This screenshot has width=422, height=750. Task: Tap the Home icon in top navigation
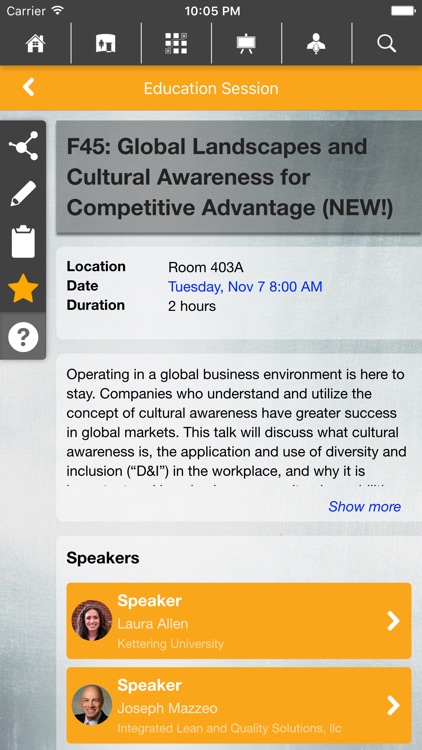tap(35, 44)
